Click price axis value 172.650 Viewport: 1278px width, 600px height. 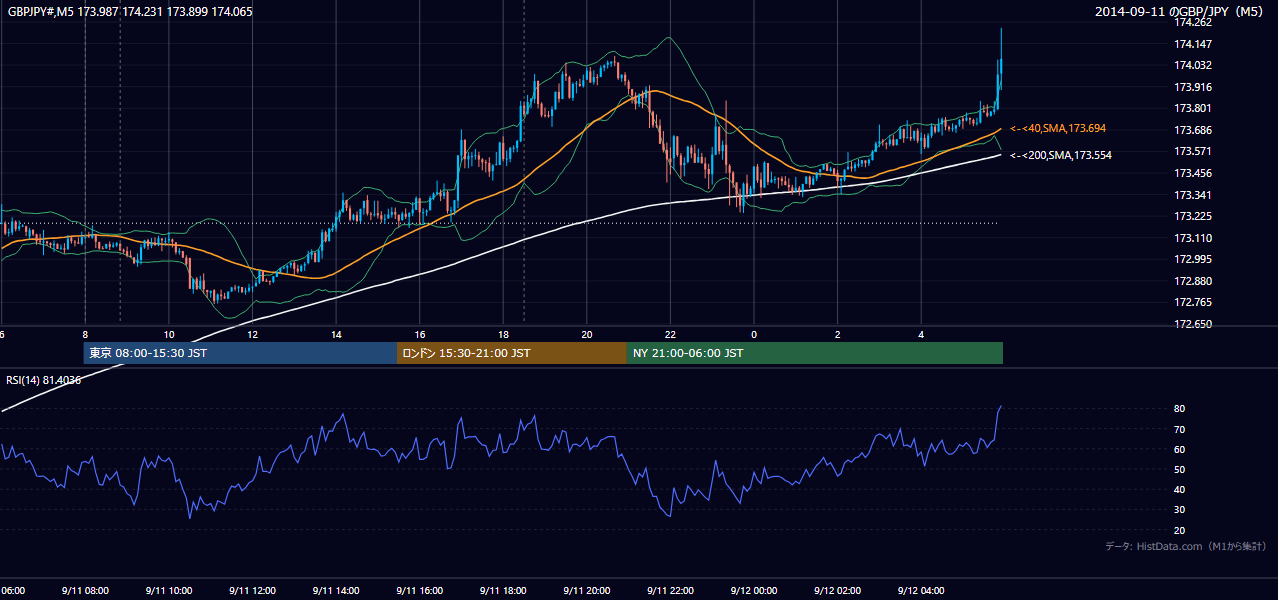coord(1192,324)
